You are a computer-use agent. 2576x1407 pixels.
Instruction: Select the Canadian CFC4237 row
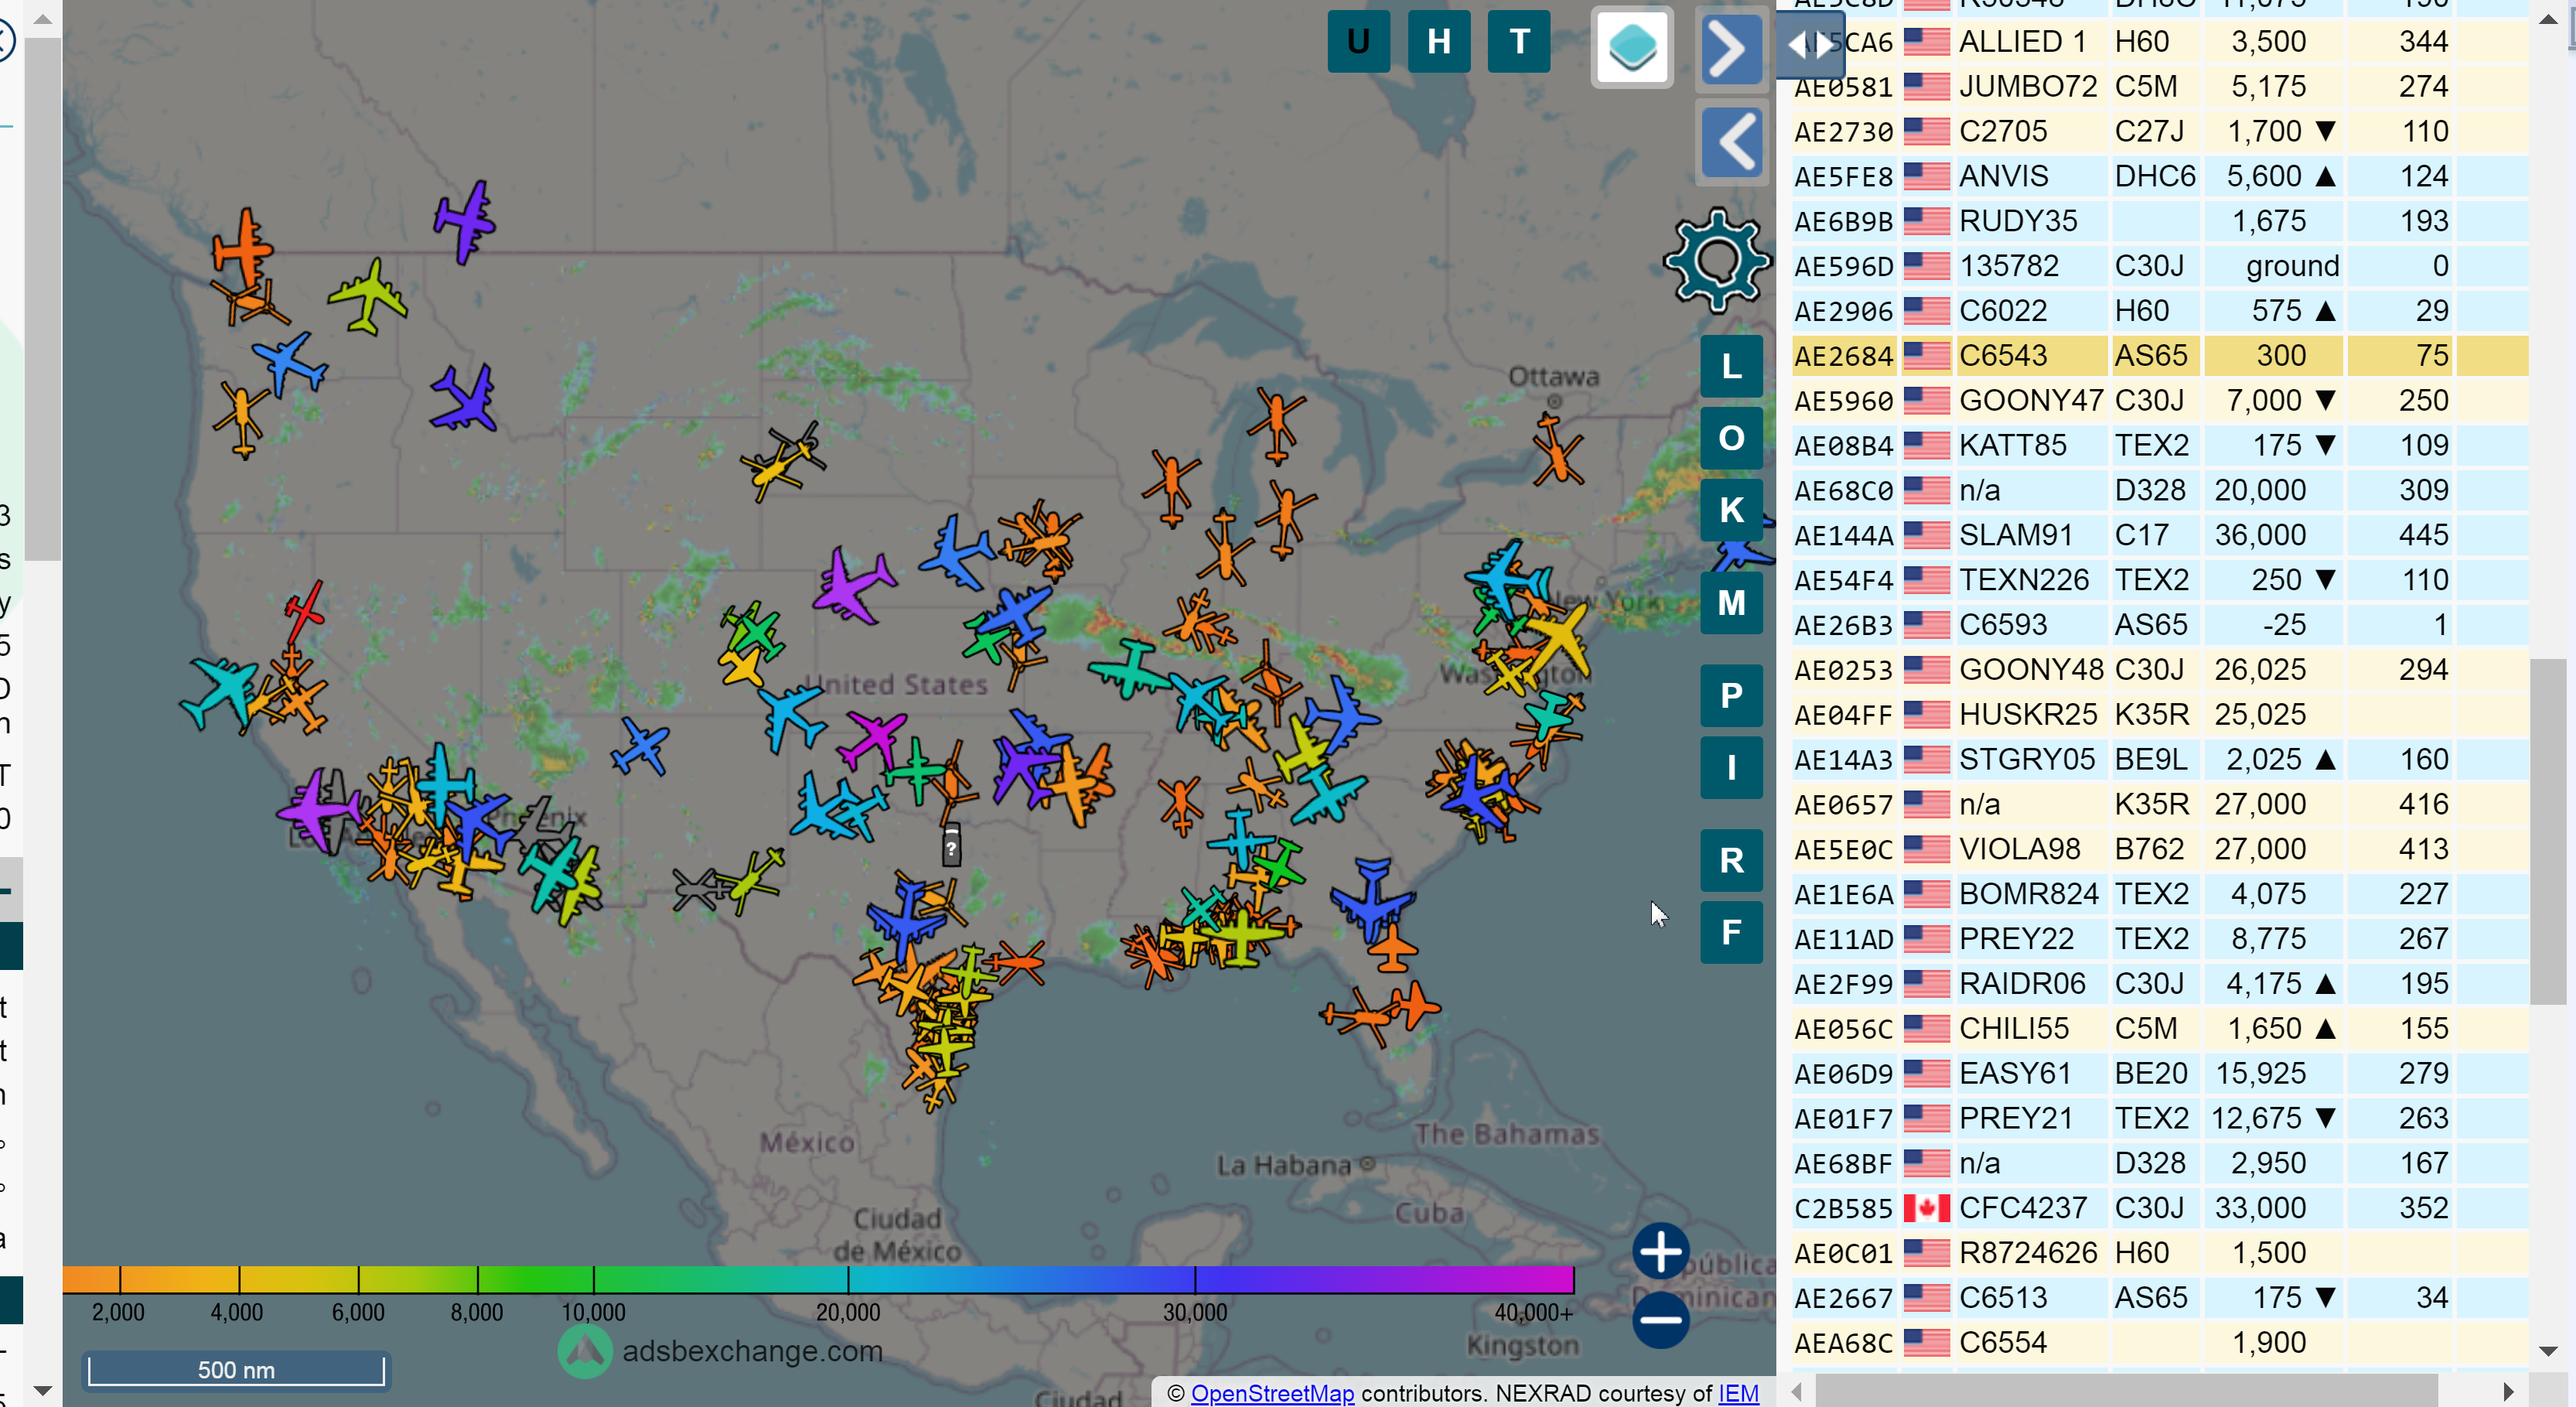click(x=2160, y=1208)
